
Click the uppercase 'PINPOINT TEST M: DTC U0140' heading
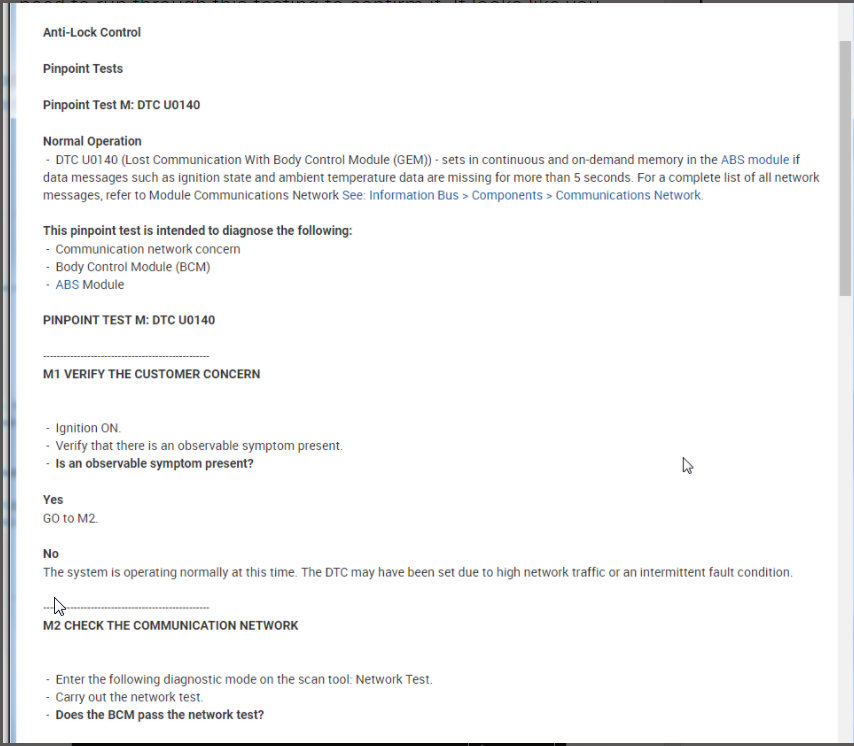(x=129, y=321)
